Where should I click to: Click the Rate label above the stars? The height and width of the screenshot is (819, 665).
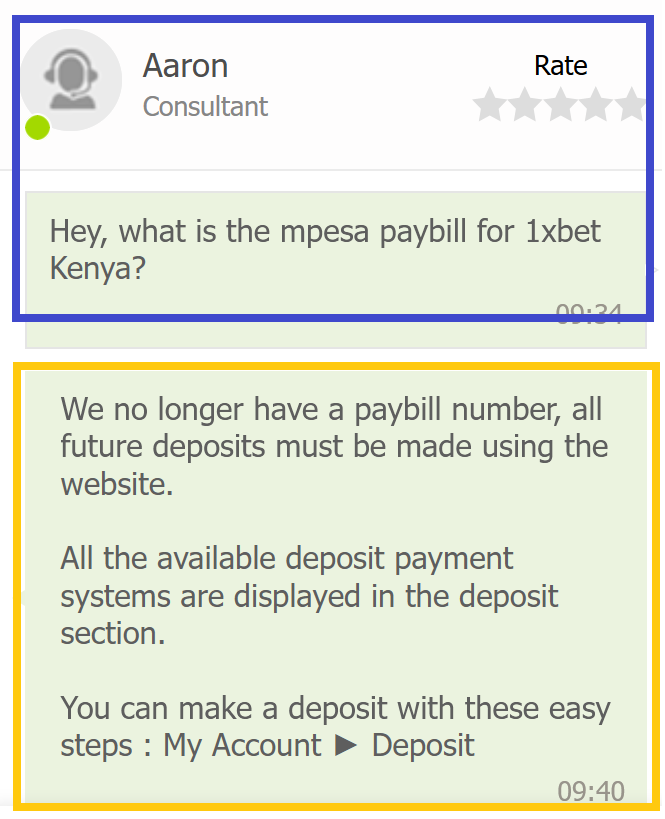tap(561, 66)
